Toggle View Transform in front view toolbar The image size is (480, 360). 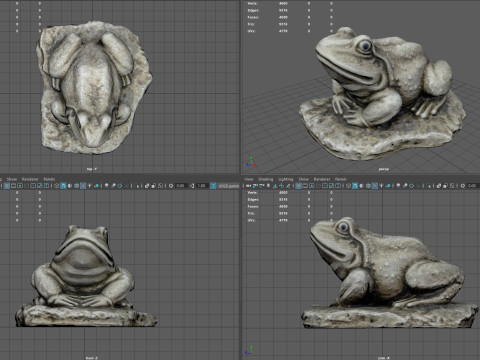pyautogui.click(x=213, y=186)
